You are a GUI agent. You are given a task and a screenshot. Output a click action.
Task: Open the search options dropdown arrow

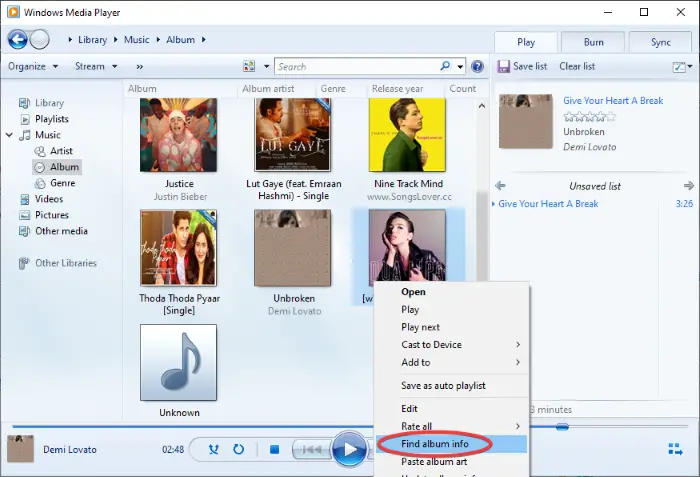coord(460,67)
